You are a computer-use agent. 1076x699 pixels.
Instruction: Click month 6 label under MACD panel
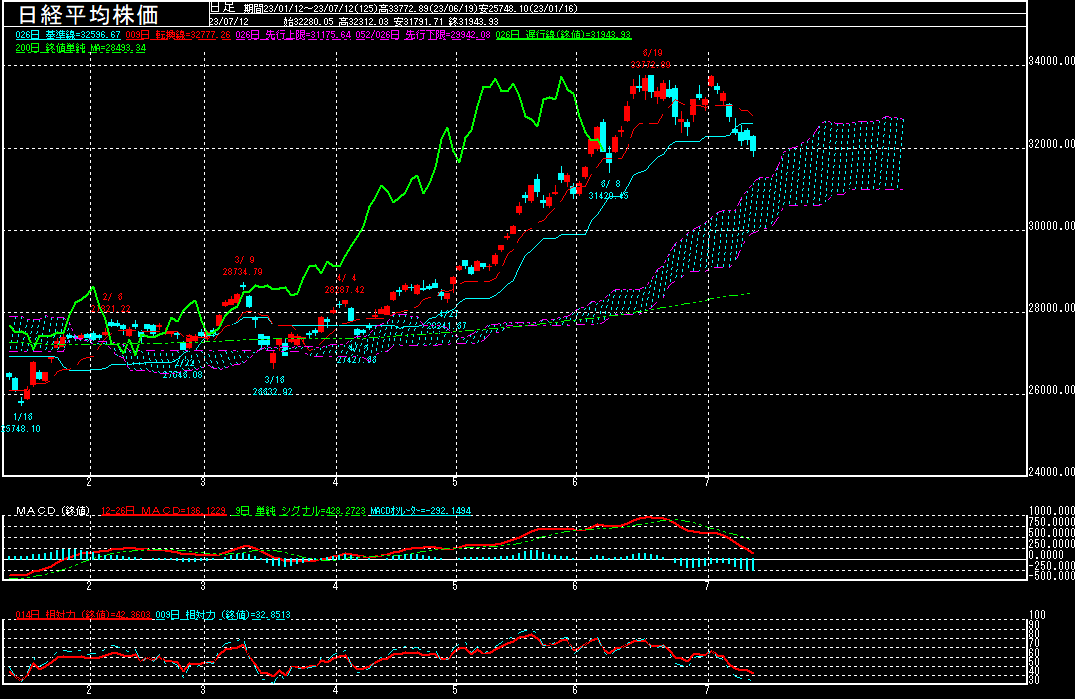pos(575,586)
